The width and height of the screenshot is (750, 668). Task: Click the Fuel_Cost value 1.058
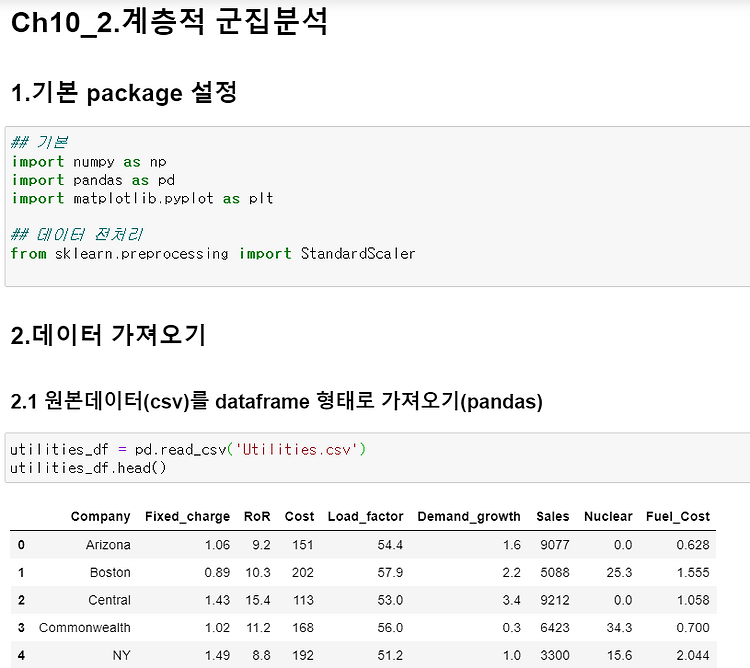point(693,600)
